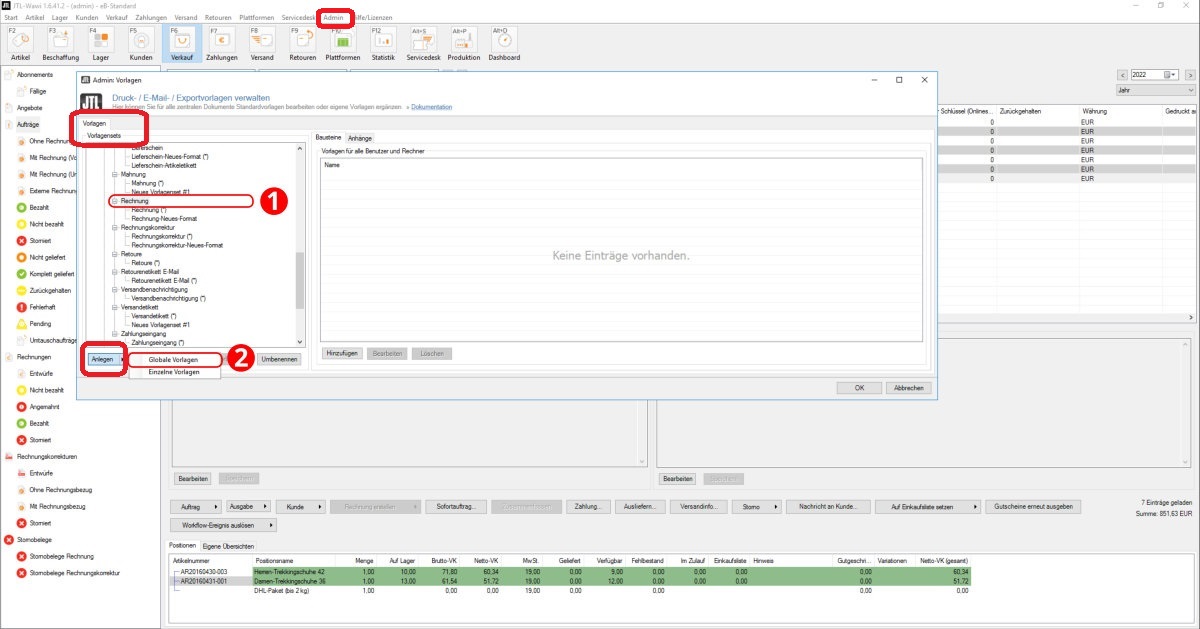Click the Hinzufügen button
1200x629 pixels.
pos(342,354)
